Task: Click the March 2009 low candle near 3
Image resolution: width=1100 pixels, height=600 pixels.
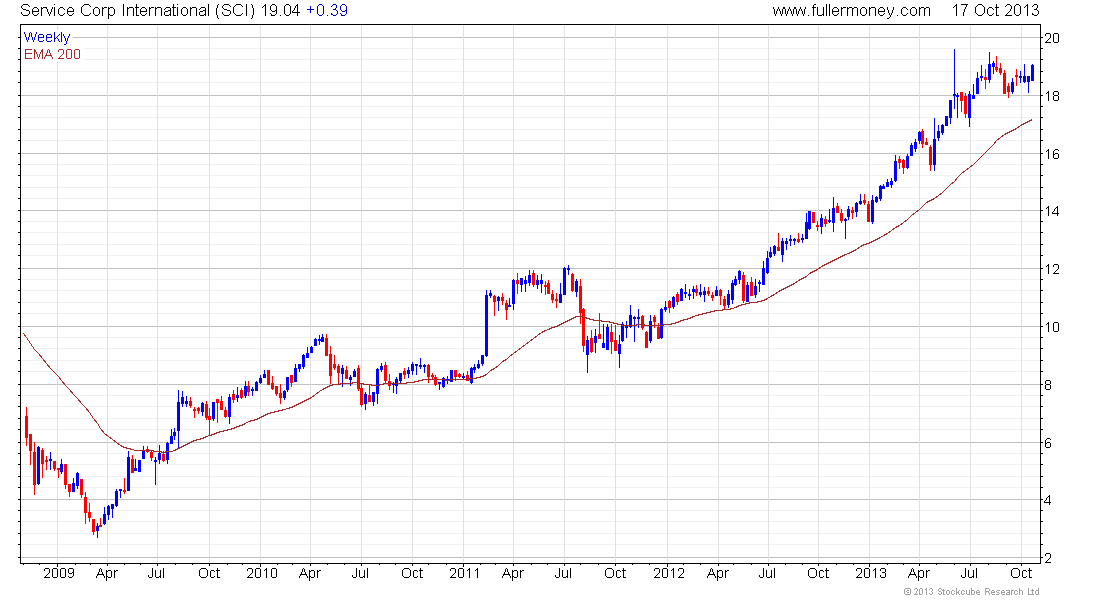Action: click(97, 527)
